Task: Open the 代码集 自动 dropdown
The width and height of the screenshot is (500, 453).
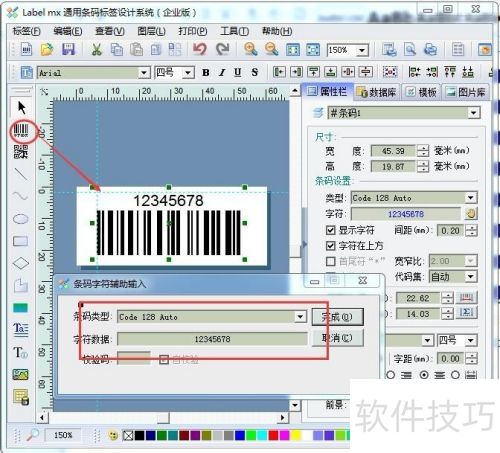Action: 471,276
